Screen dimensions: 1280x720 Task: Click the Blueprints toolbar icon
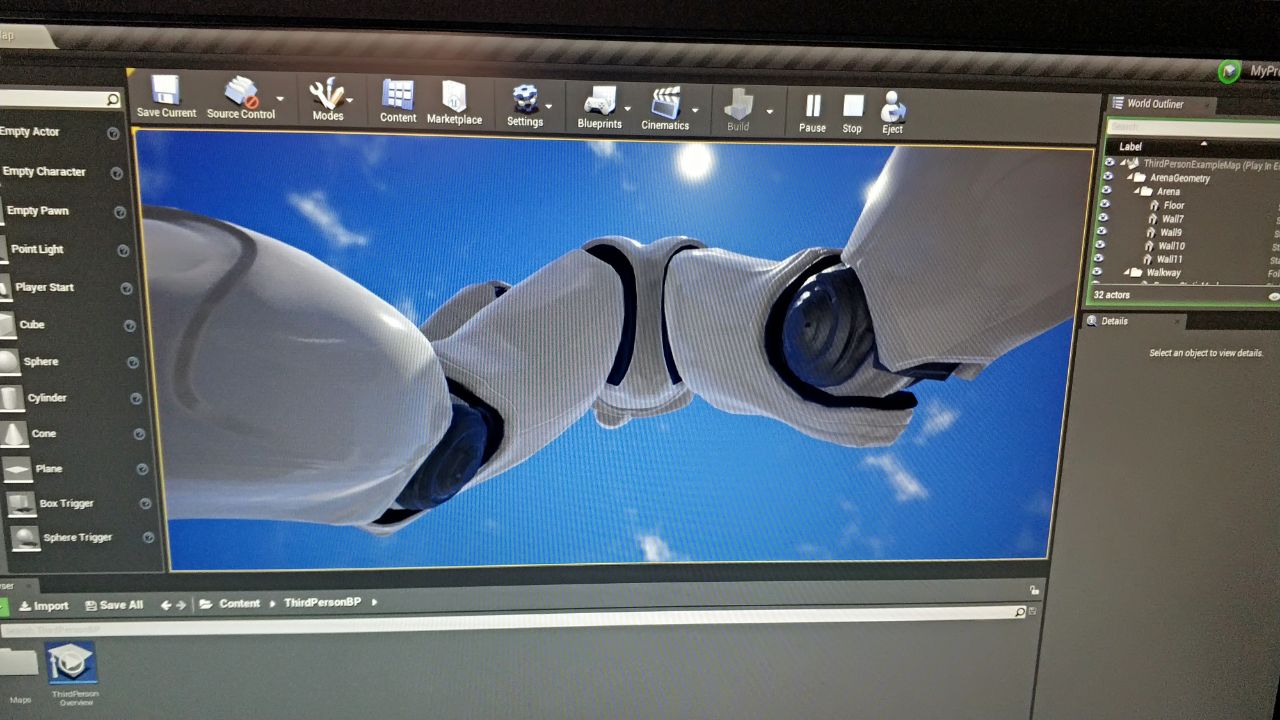[x=599, y=100]
